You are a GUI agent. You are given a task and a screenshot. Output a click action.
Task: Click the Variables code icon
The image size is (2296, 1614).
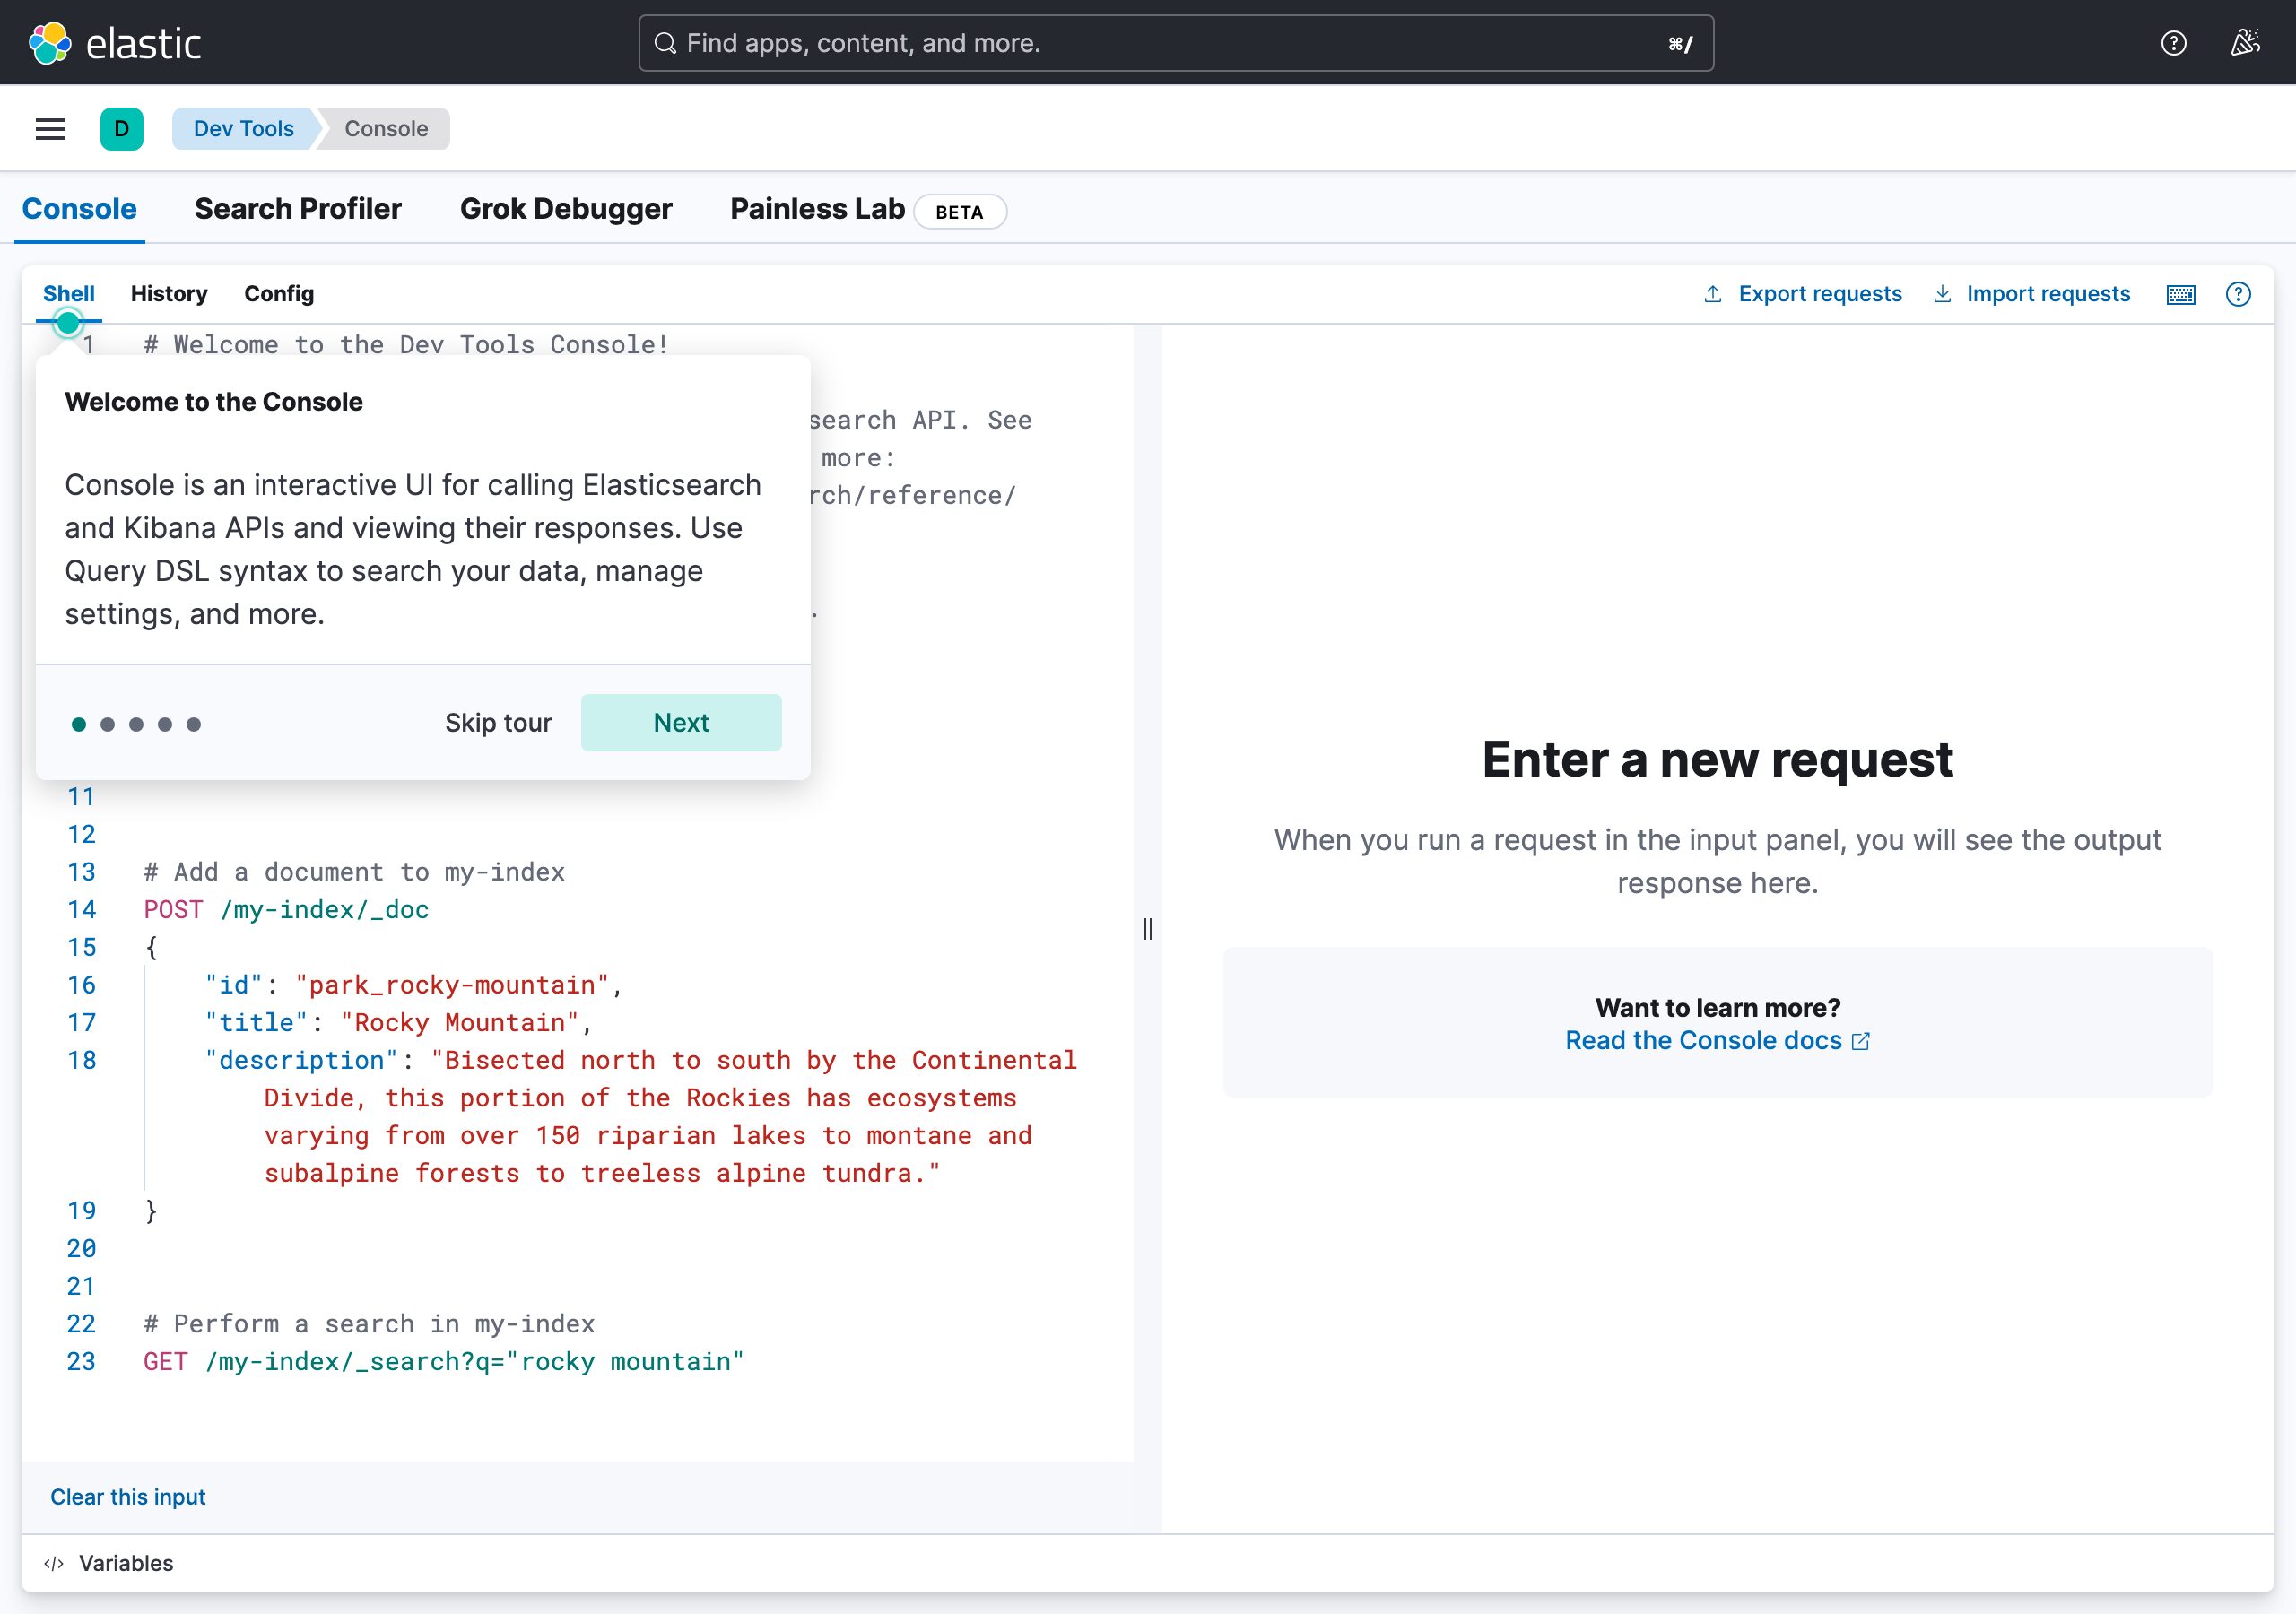click(54, 1563)
